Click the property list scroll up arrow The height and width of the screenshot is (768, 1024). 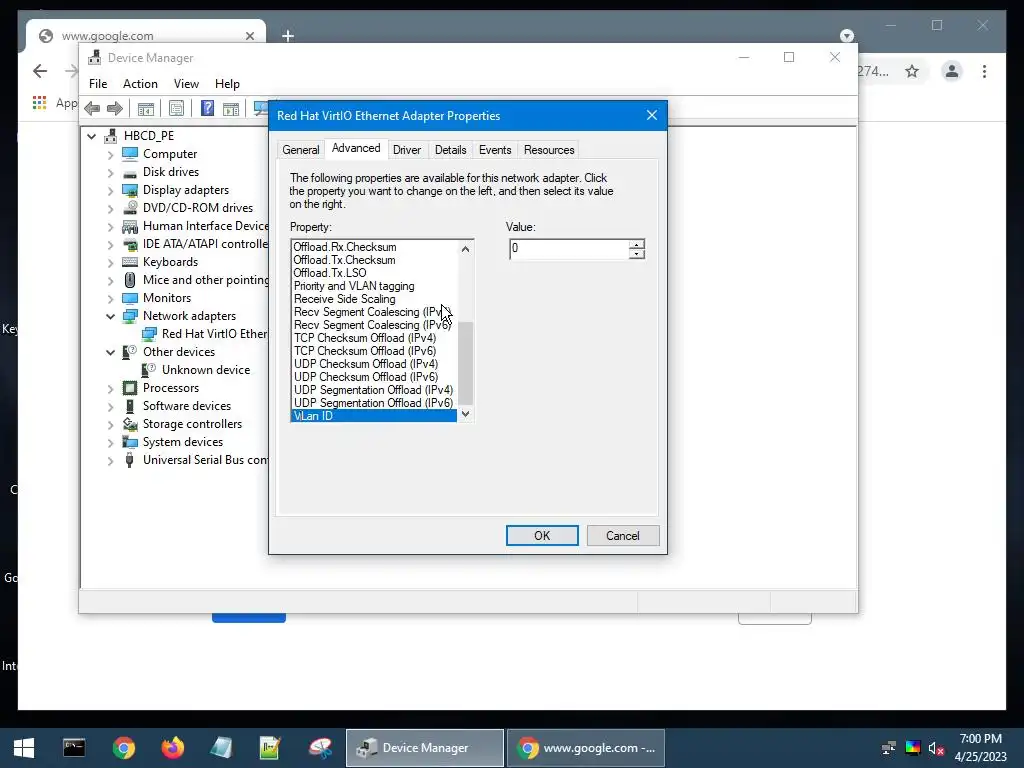pos(466,248)
